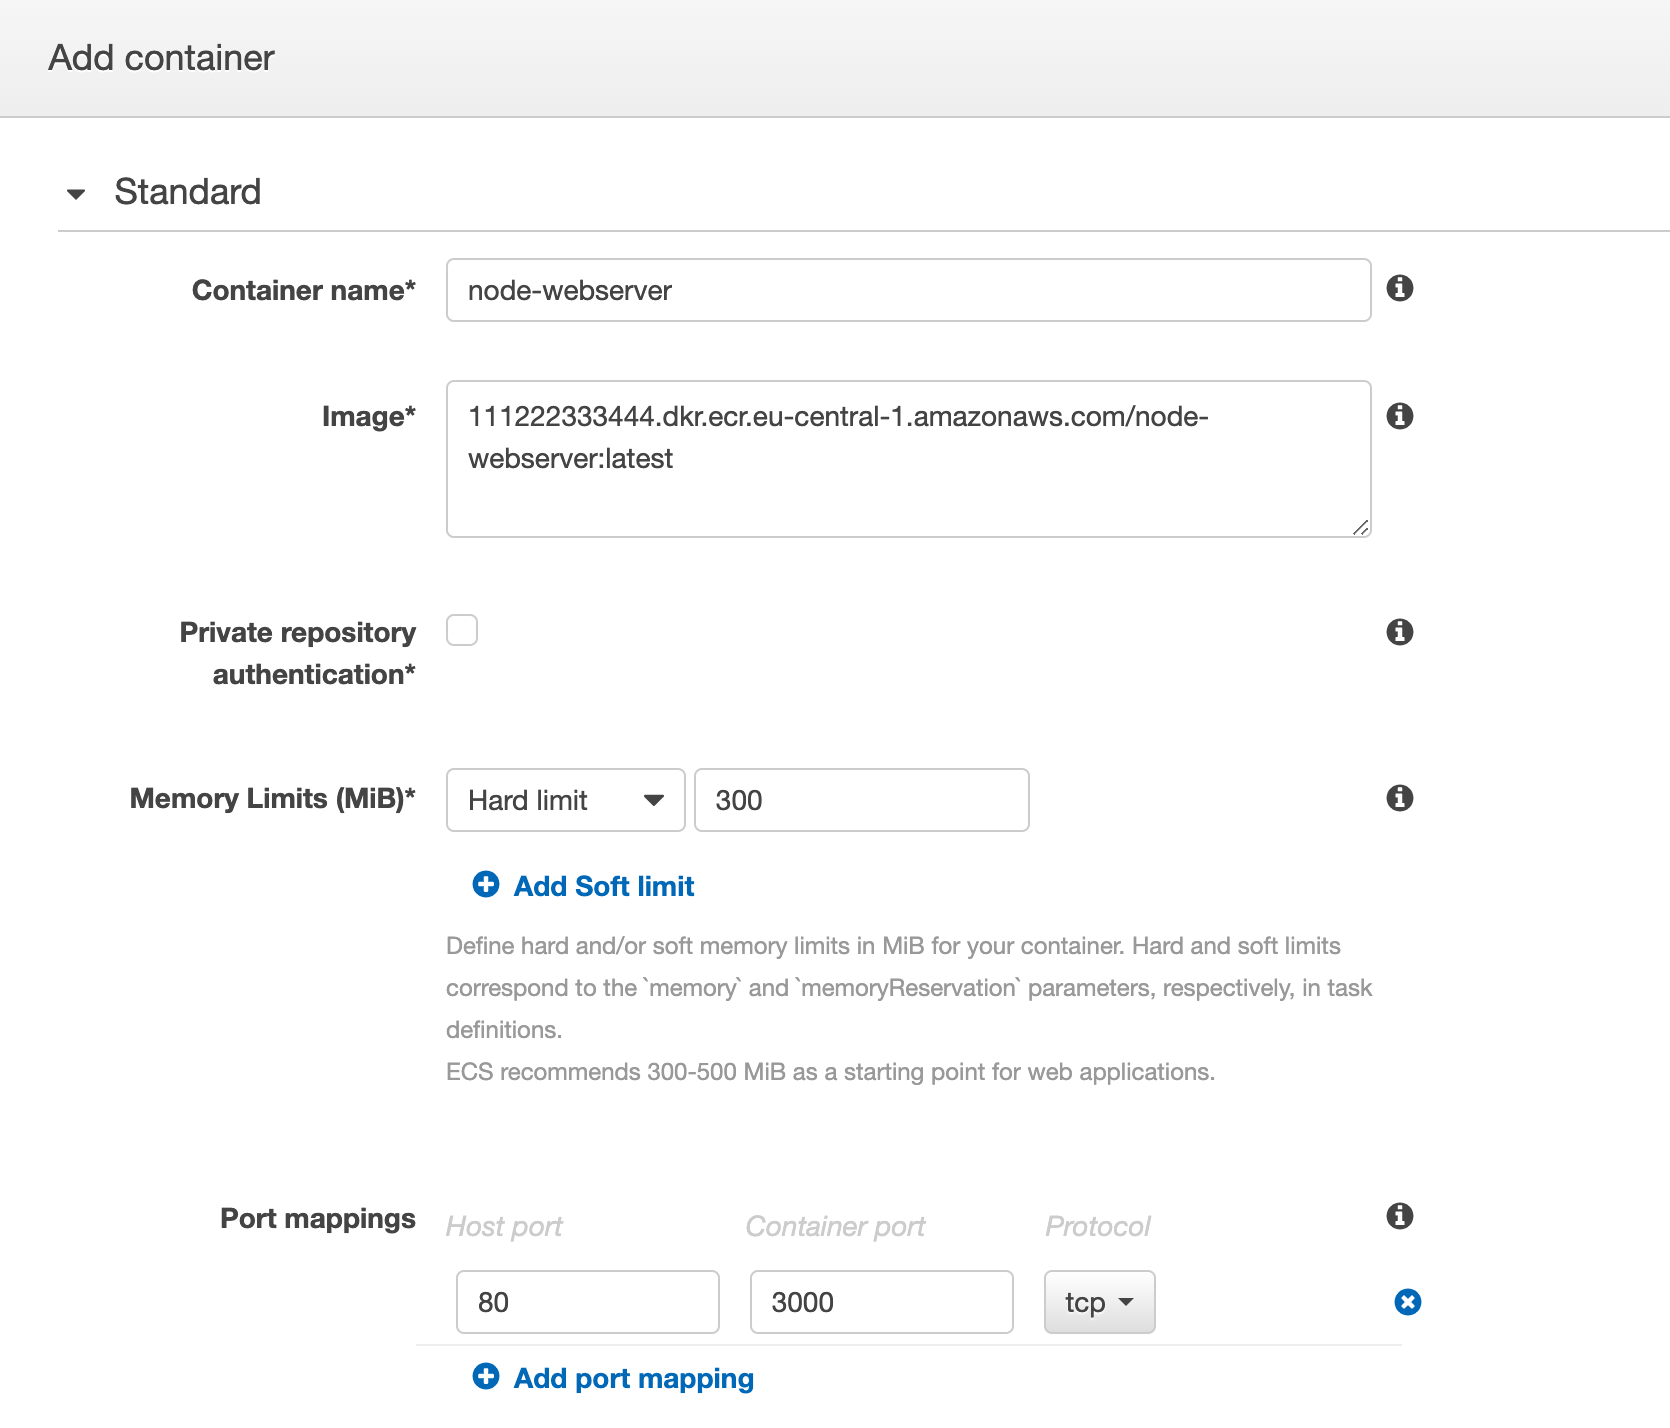Open Private repository authentication info icon
The width and height of the screenshot is (1670, 1428).
[1400, 632]
